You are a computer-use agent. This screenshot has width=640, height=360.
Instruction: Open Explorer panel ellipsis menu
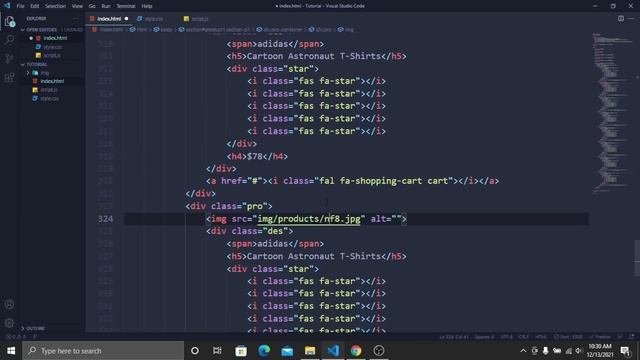(x=76, y=18)
